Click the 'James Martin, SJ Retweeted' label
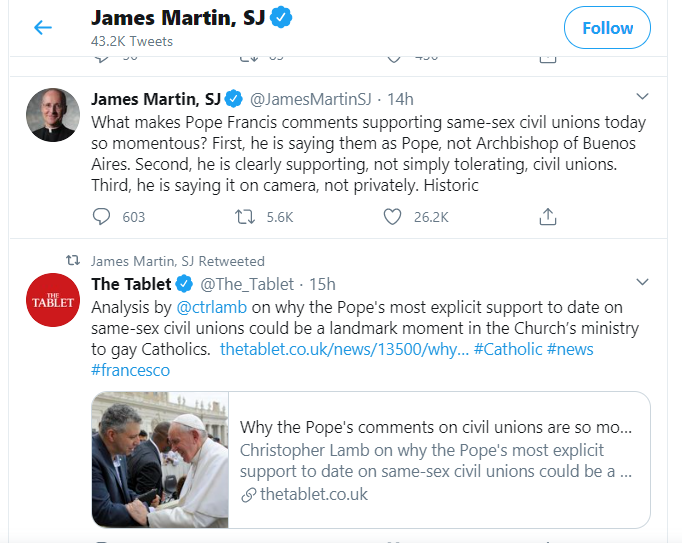Viewport: 682px width, 543px height. pyautogui.click(x=177, y=261)
